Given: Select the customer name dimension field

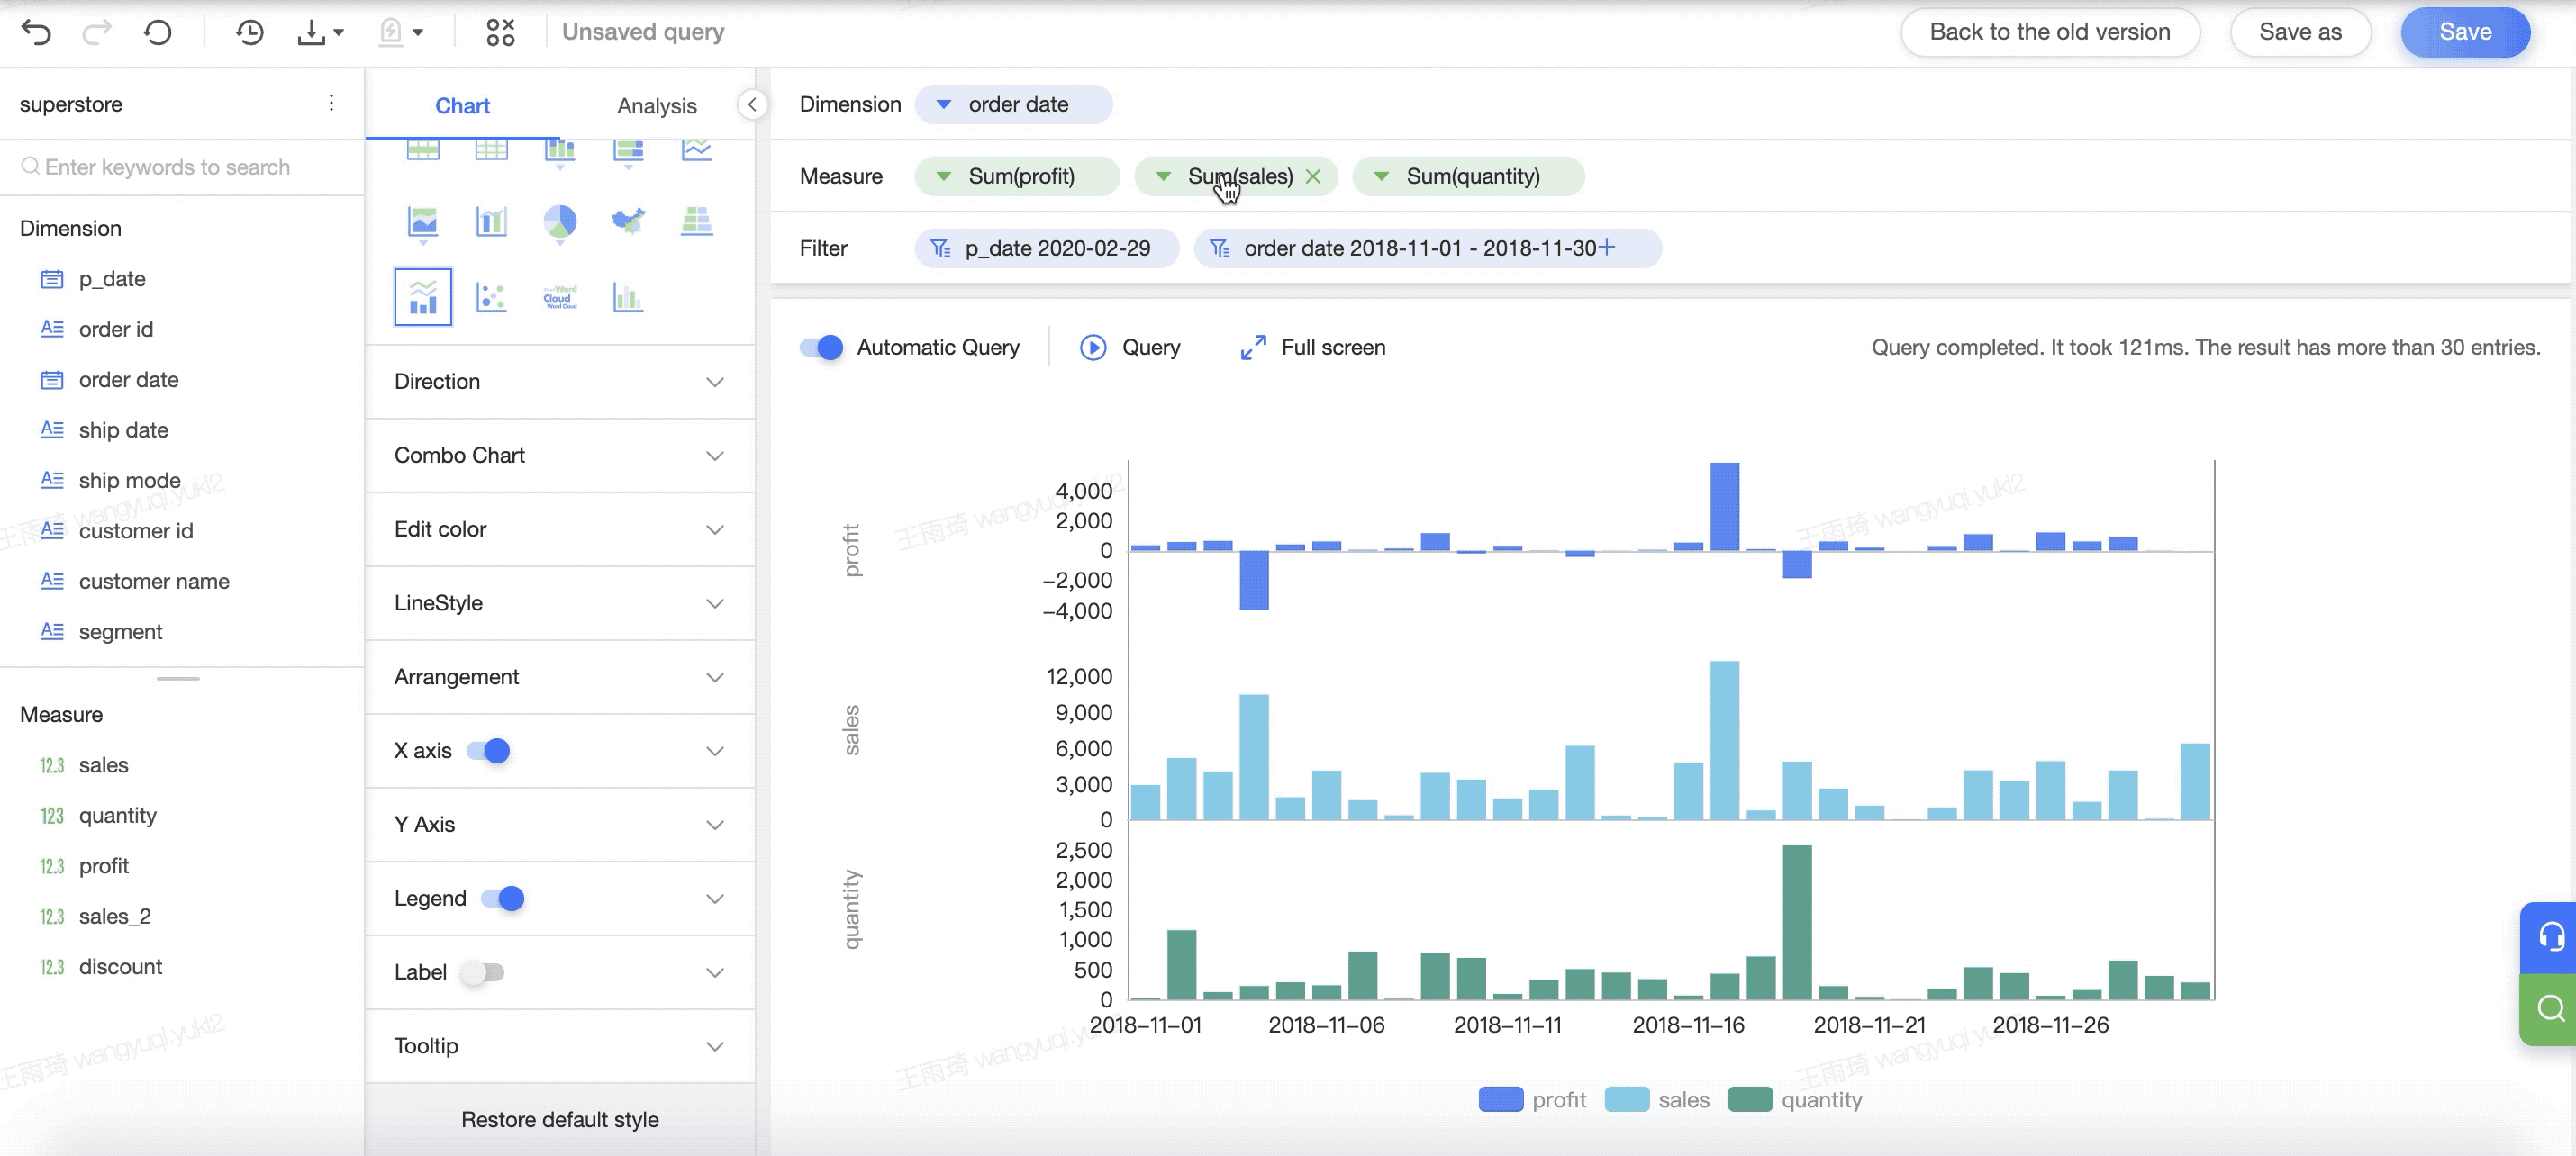Looking at the screenshot, I should [x=154, y=581].
